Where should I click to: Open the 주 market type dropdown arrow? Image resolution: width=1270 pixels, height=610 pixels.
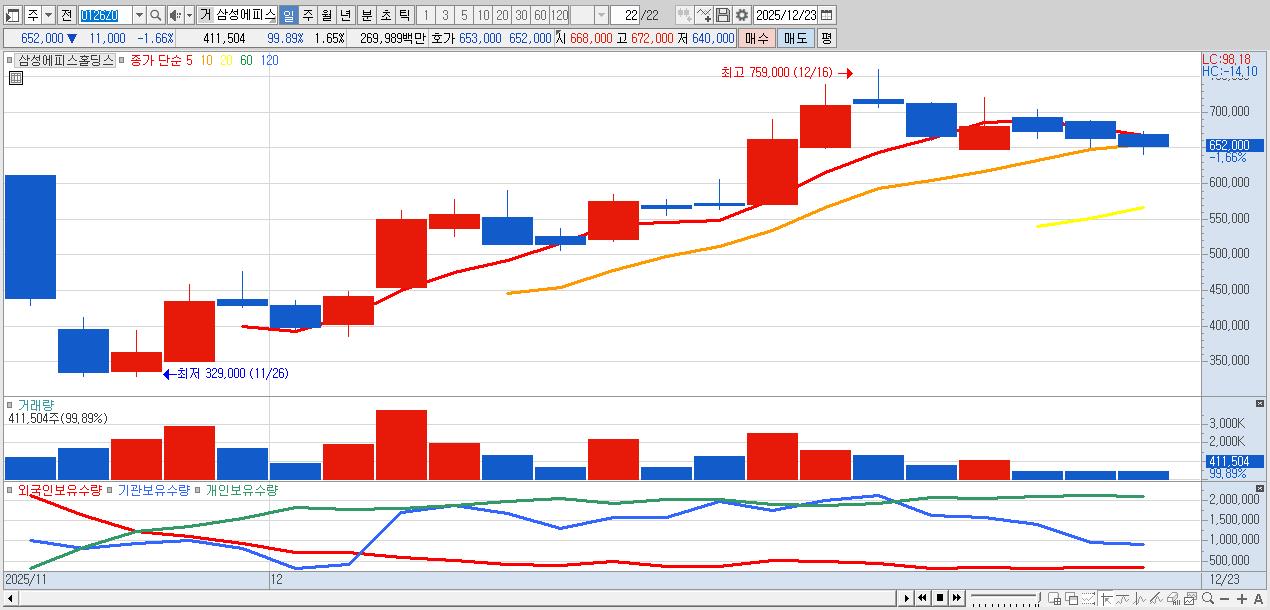pos(48,15)
